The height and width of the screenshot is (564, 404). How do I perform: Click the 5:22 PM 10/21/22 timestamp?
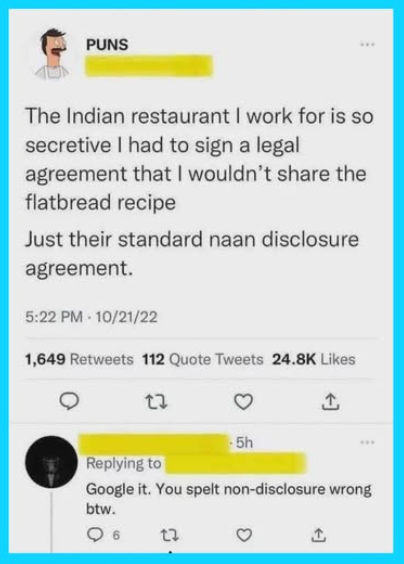(x=91, y=317)
